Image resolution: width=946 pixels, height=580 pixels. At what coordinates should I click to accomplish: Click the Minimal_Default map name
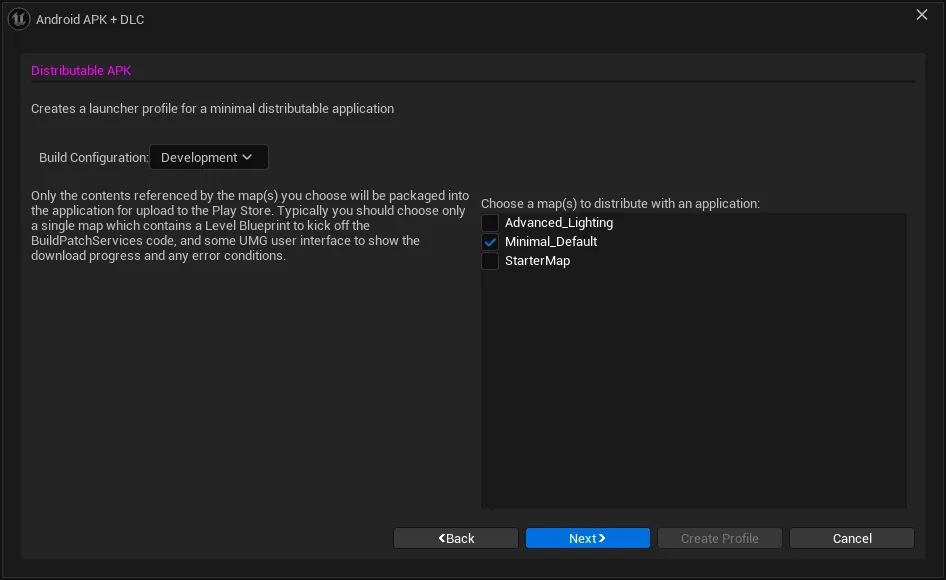tap(551, 242)
